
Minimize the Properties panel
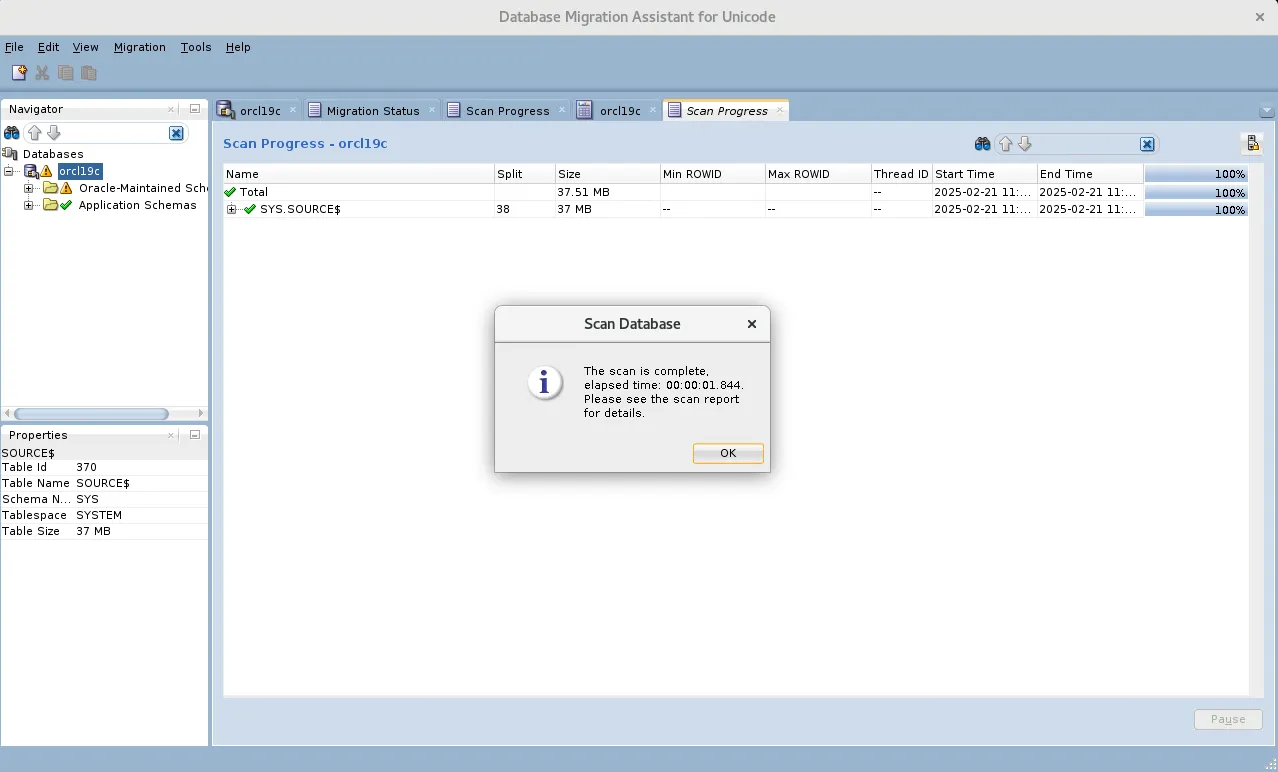[x=195, y=435]
